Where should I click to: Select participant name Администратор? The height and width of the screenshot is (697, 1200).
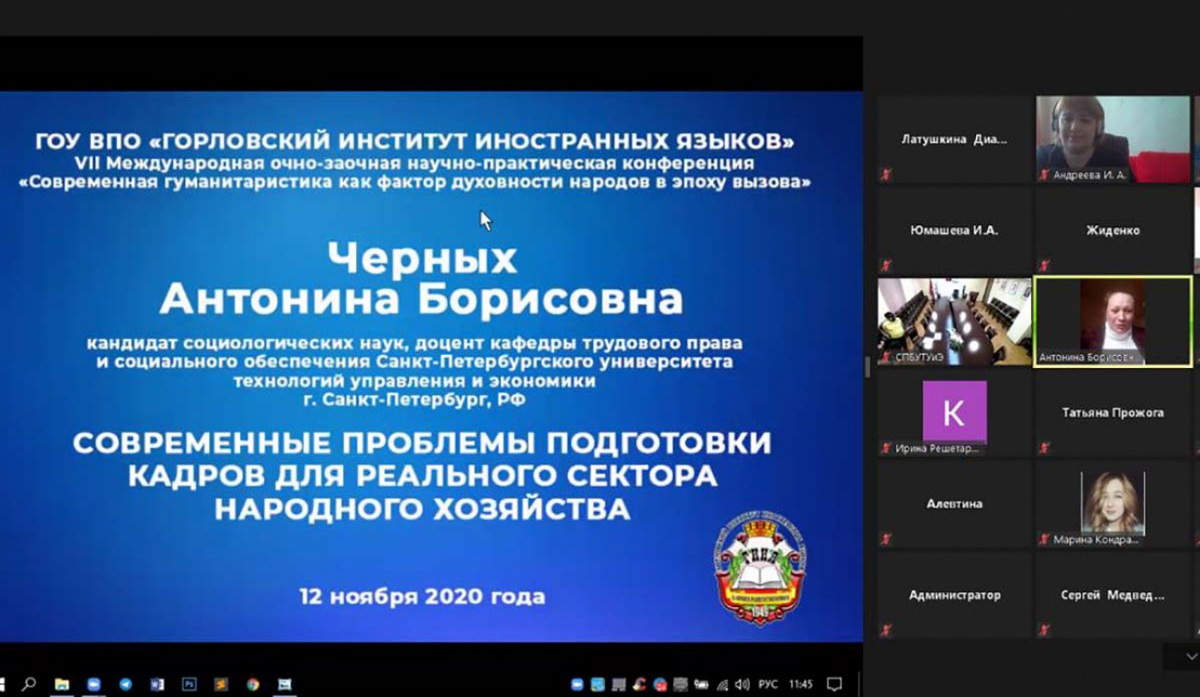point(954,595)
